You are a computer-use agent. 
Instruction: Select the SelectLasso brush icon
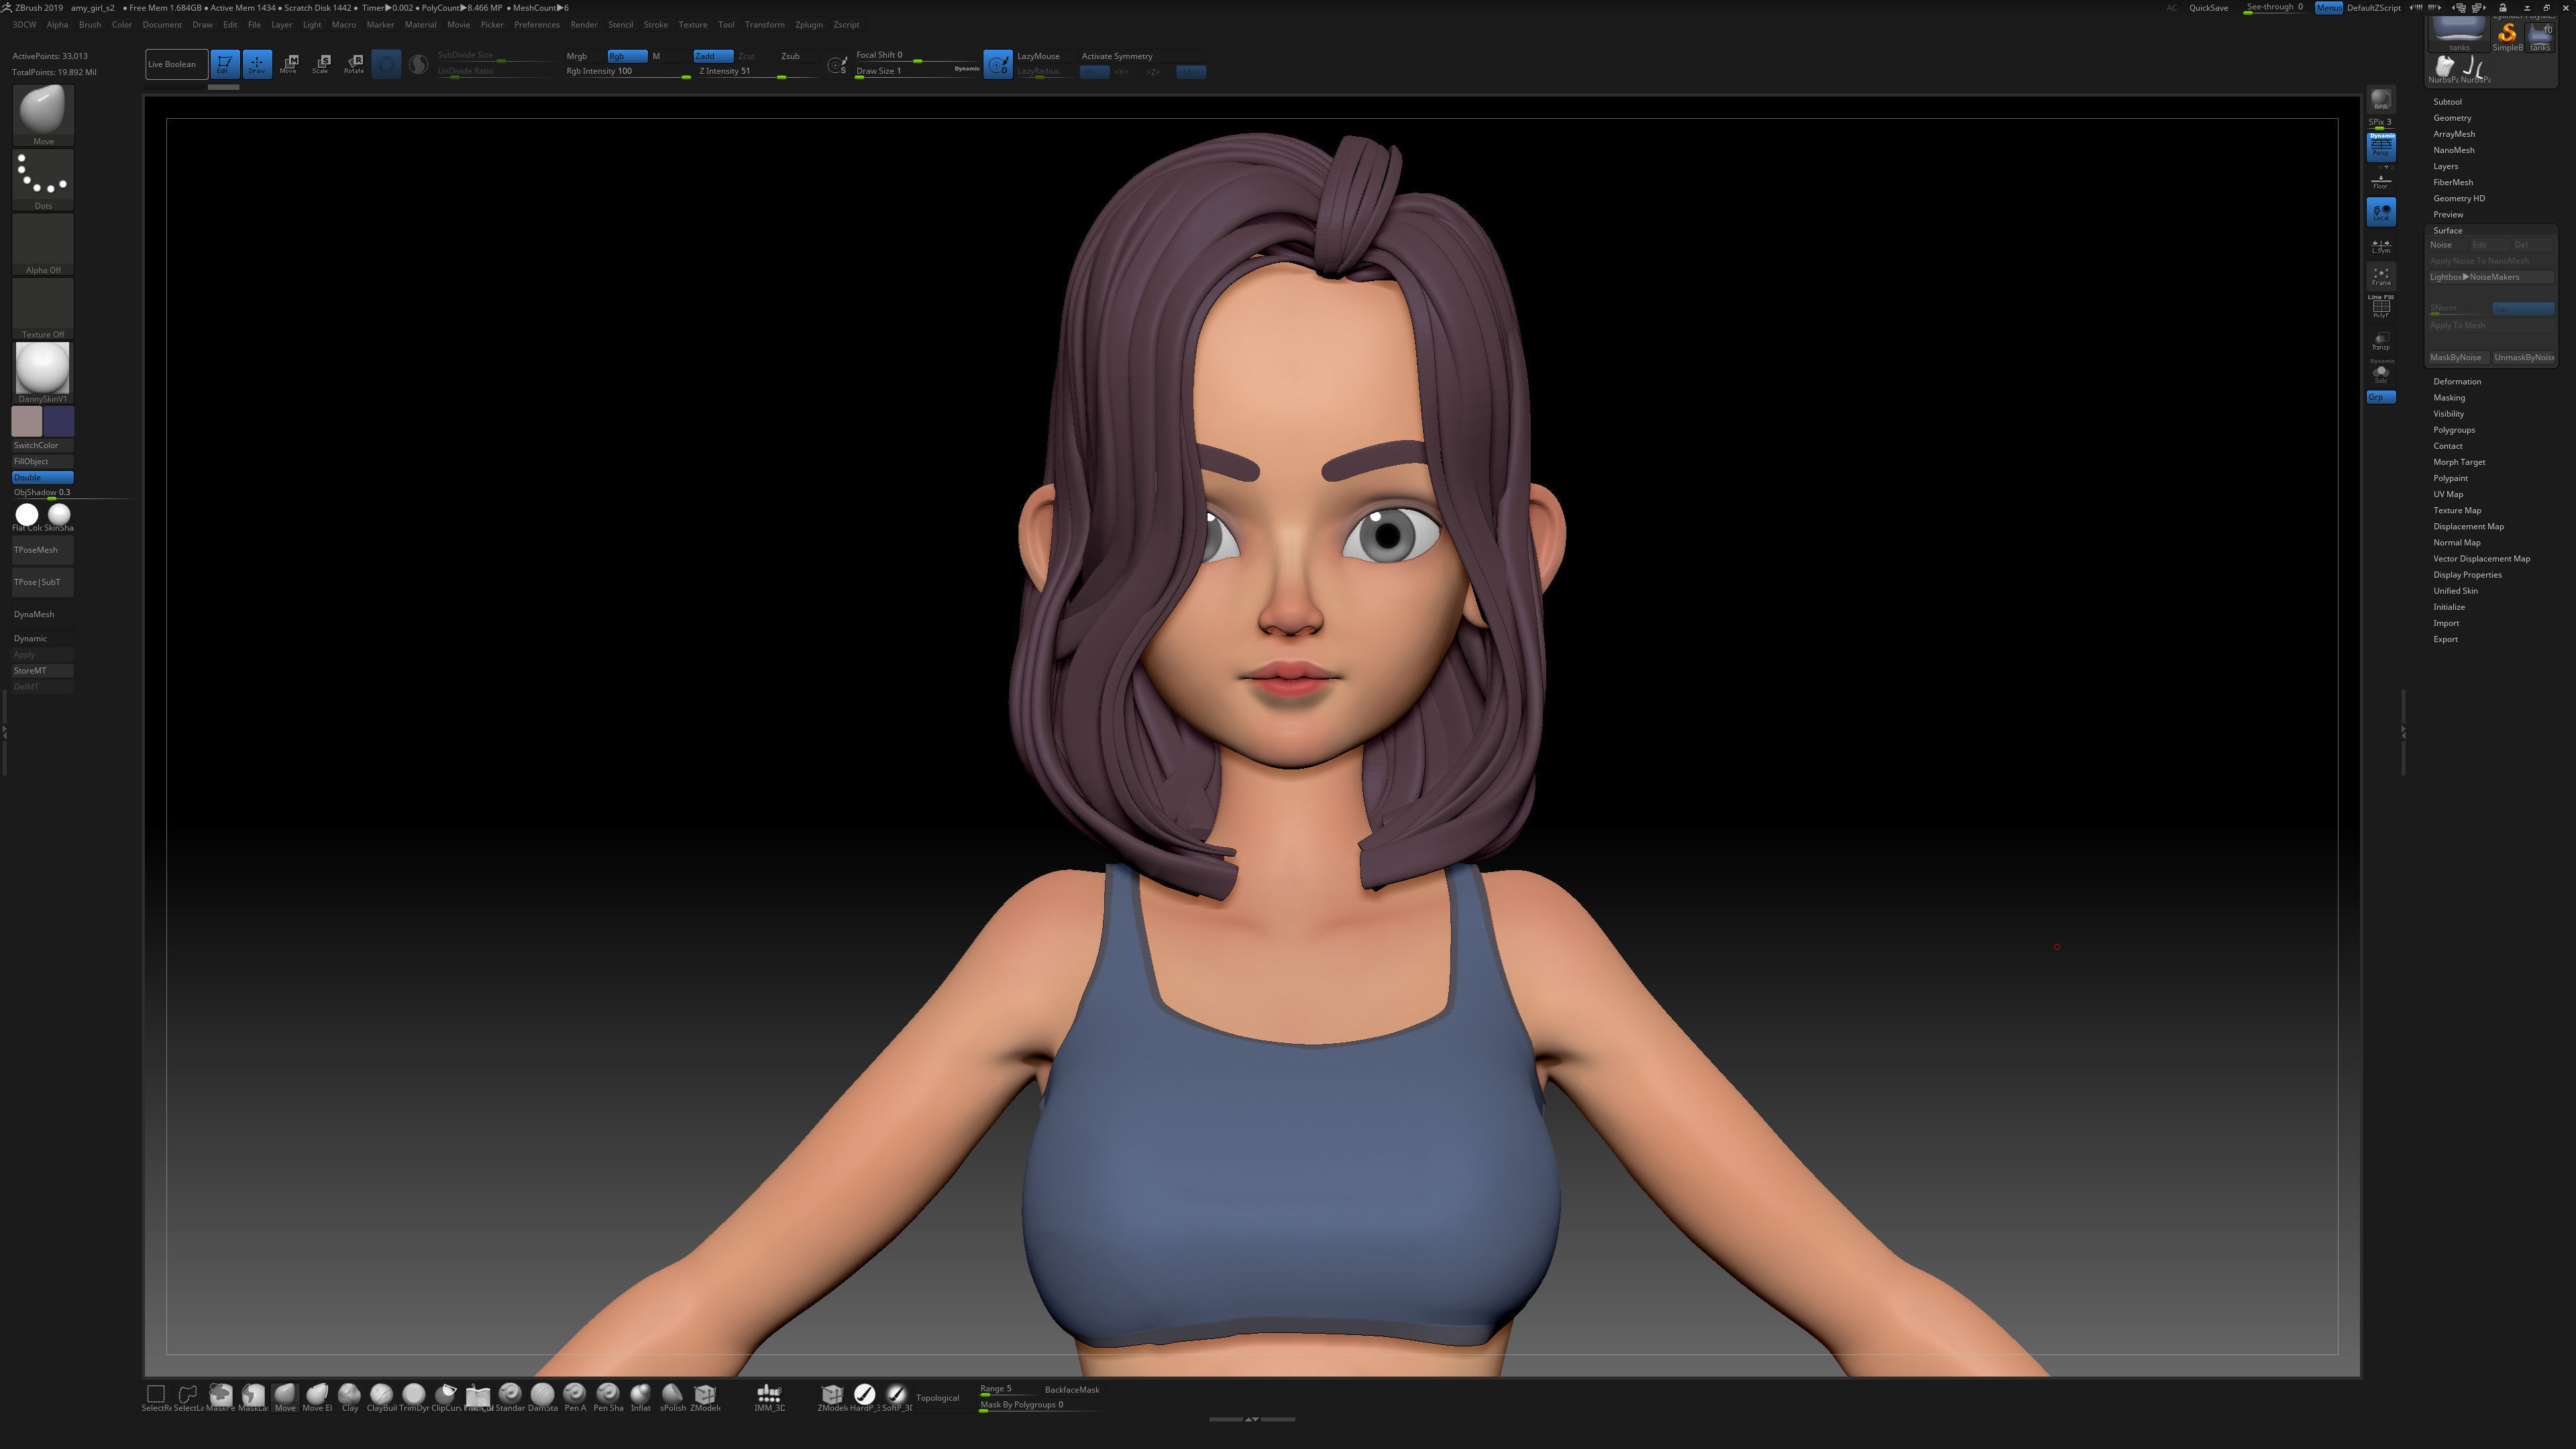coord(188,1397)
